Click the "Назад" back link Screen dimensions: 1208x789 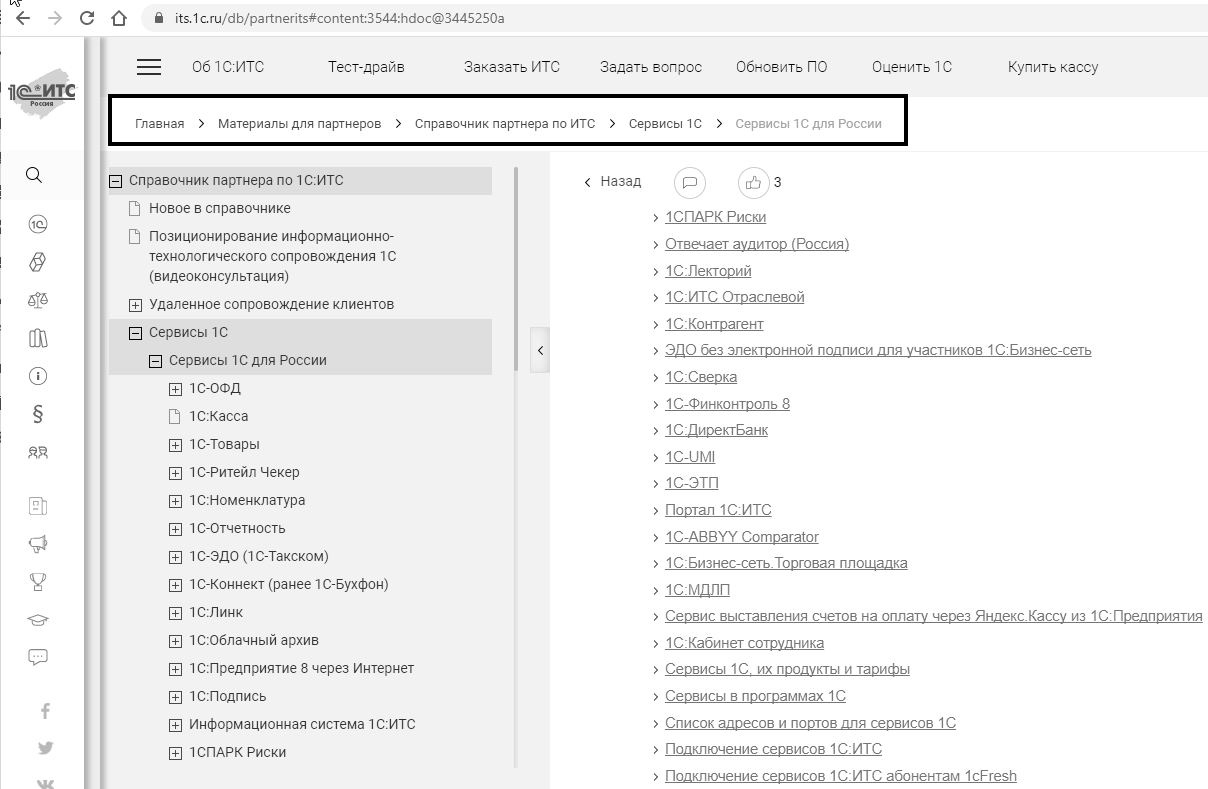(x=613, y=182)
